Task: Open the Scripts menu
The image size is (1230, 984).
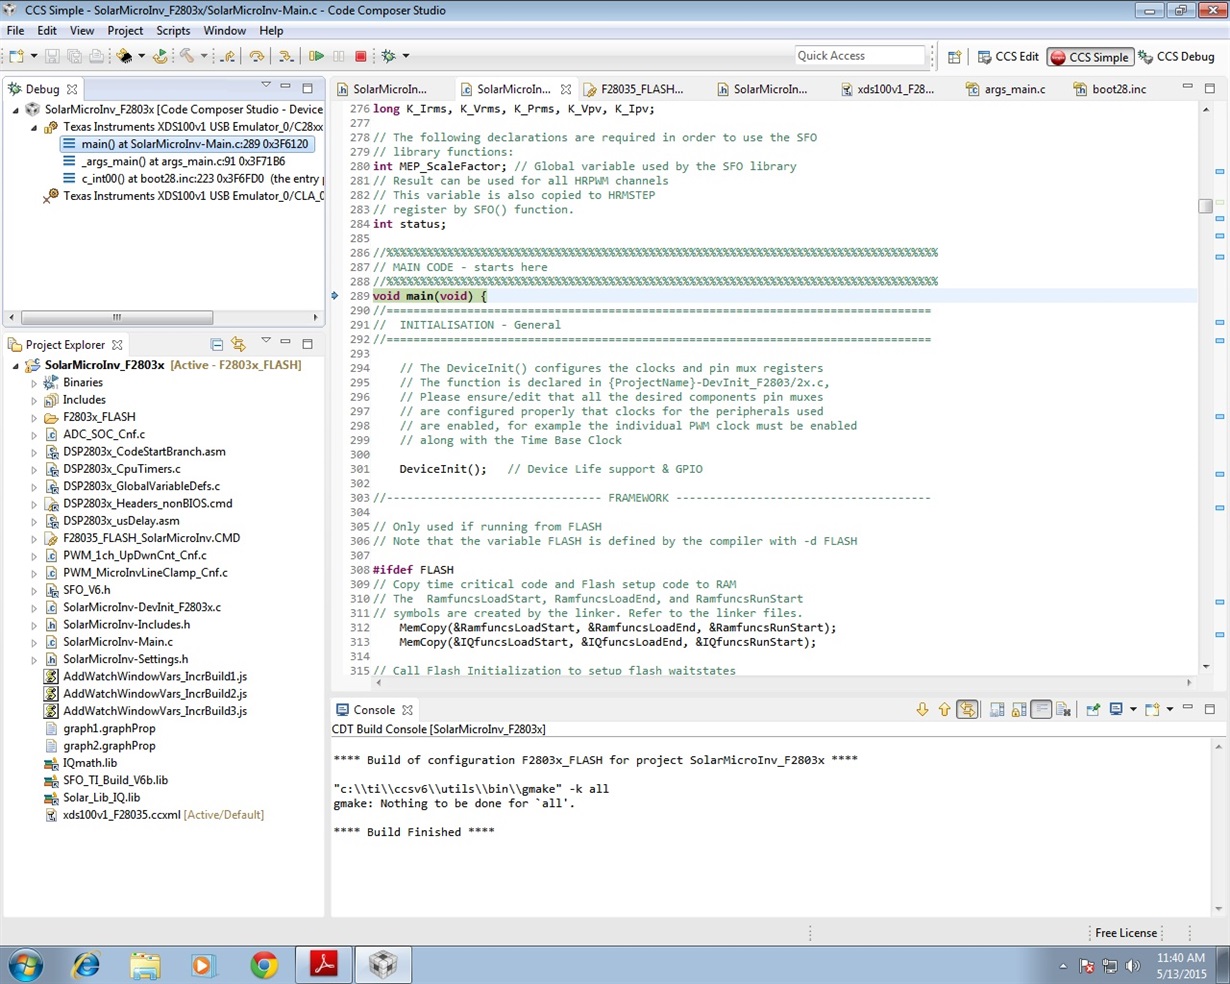Action: pyautogui.click(x=173, y=31)
